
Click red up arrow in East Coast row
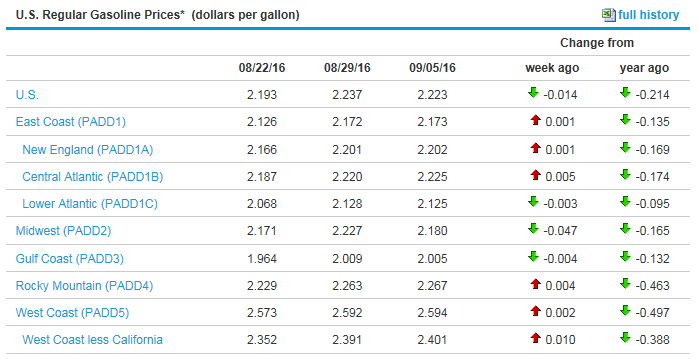[x=536, y=120]
